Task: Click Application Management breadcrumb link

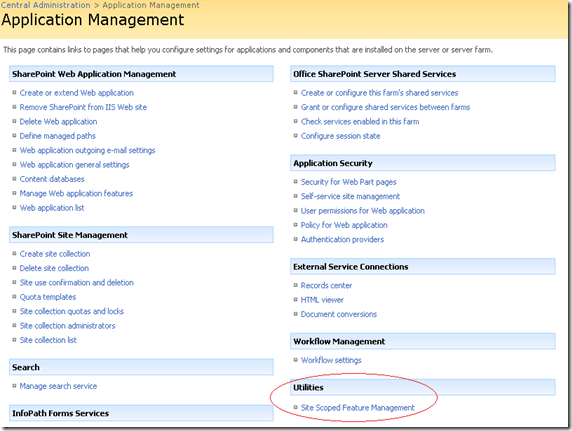Action: click(151, 5)
